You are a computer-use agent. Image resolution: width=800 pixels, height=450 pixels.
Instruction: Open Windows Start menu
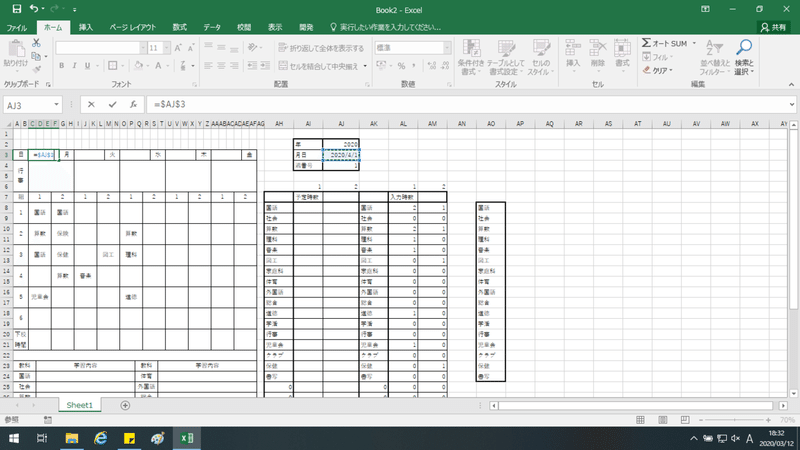[x=14, y=438]
